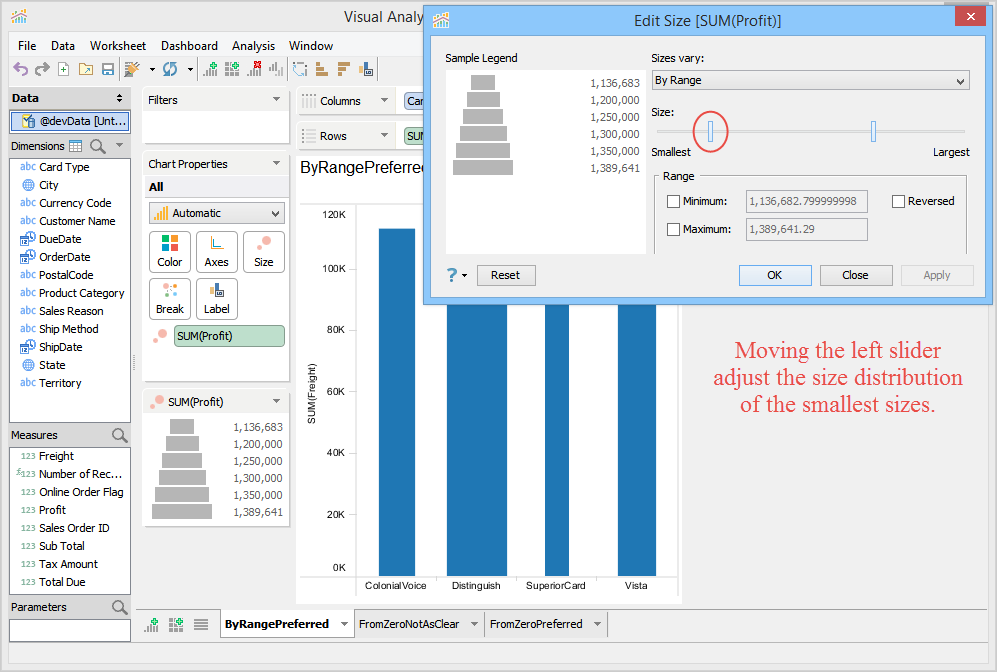Add a new worksheet from the top toolbar
997x672 pixels.
[210, 69]
